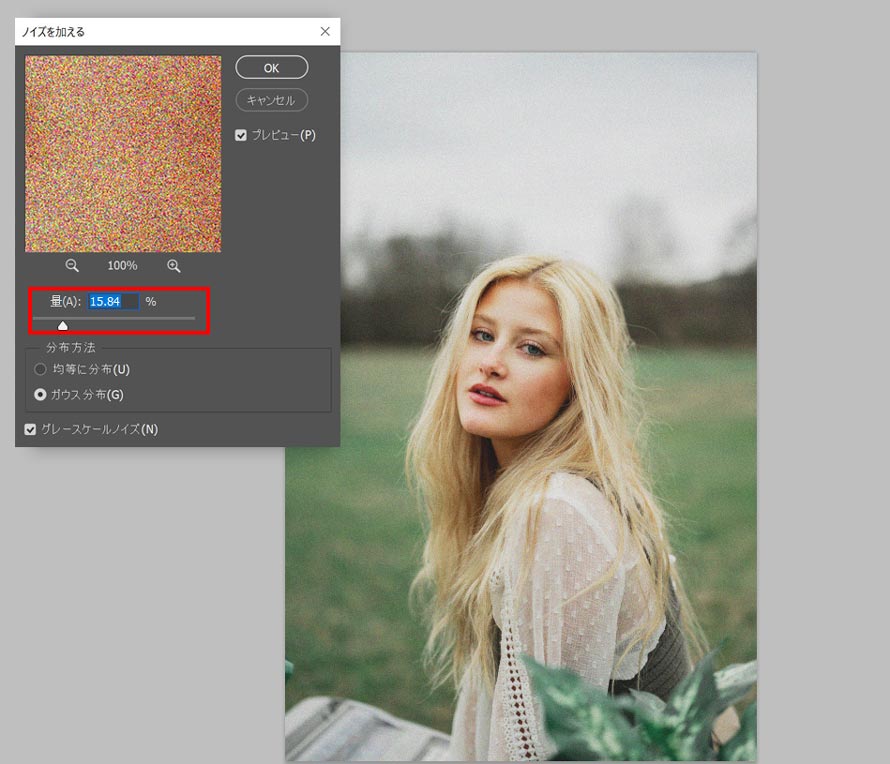Screen dimensions: 890x764
Task: Cancel with the キャンセル button
Action: [271, 100]
